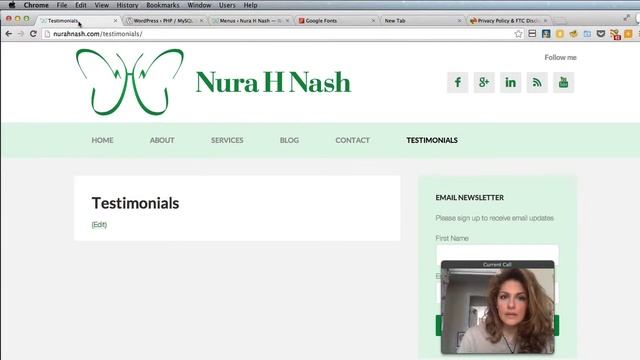Go to BLOG navigation link

coord(289,140)
